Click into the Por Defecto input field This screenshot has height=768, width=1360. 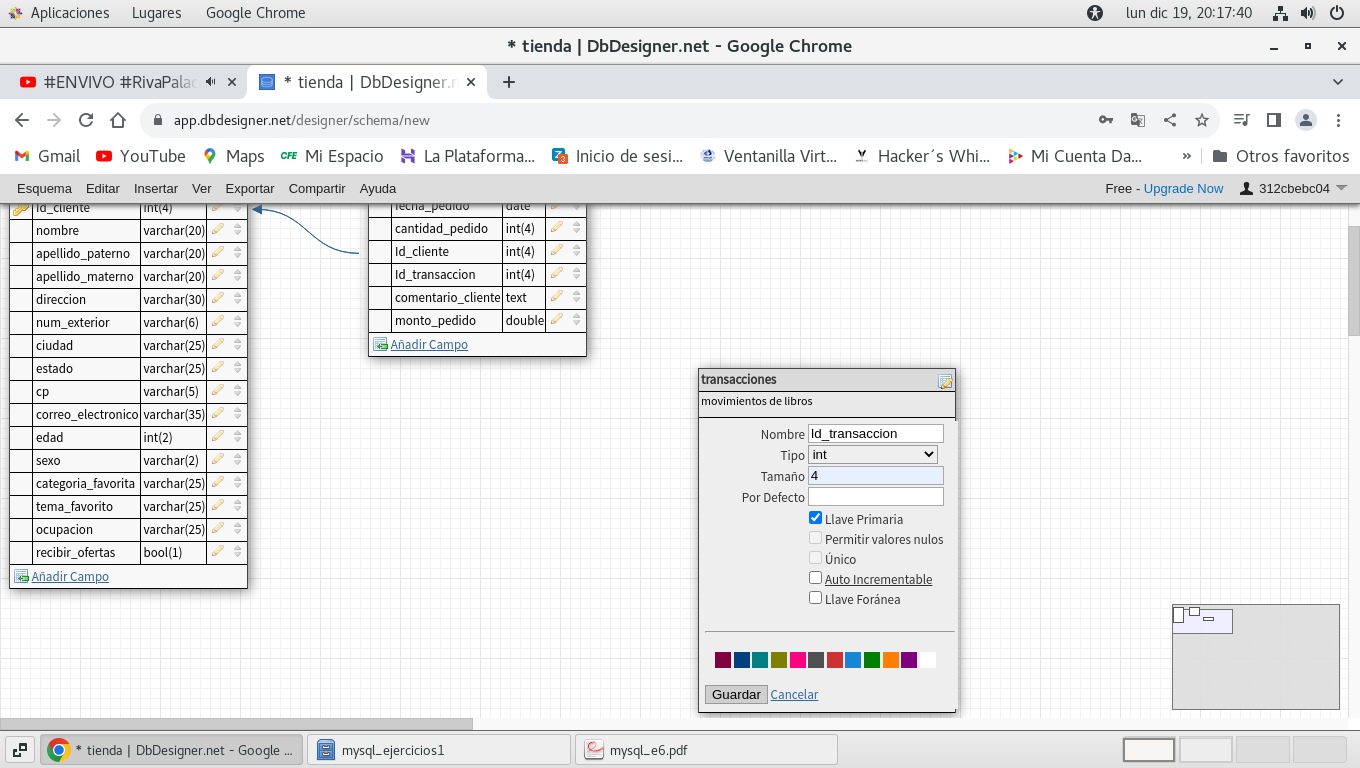click(x=876, y=497)
